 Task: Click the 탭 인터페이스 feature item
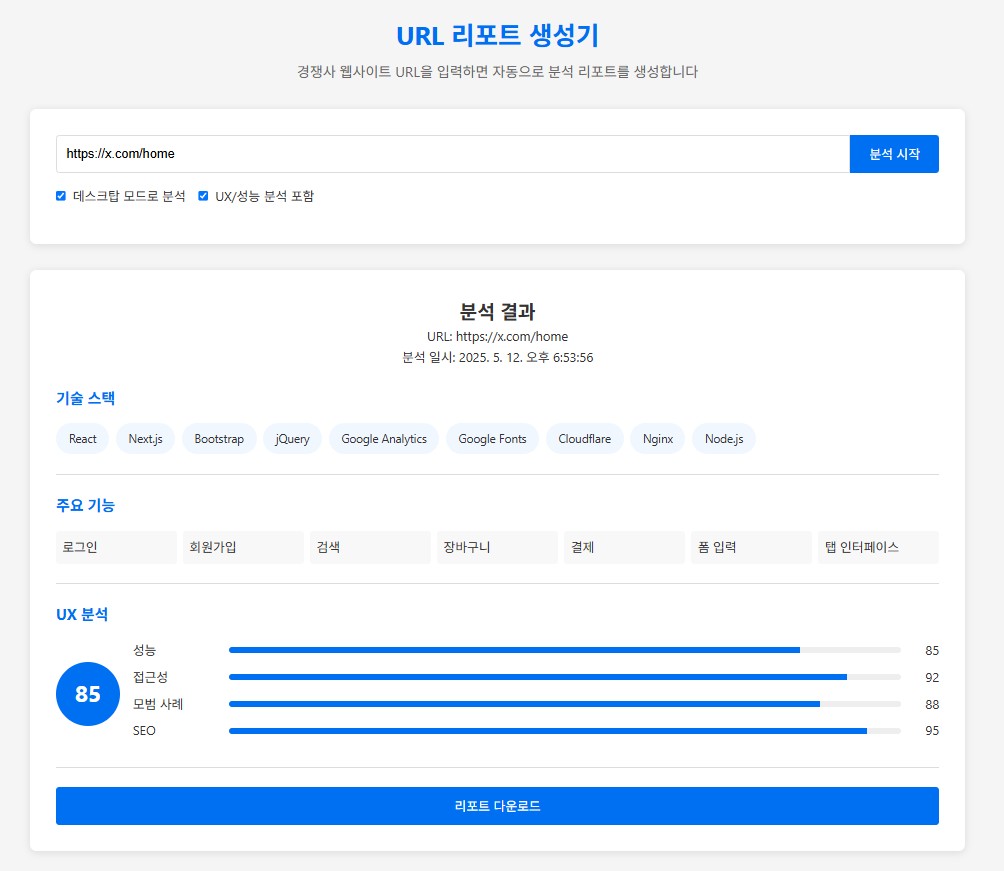point(877,547)
